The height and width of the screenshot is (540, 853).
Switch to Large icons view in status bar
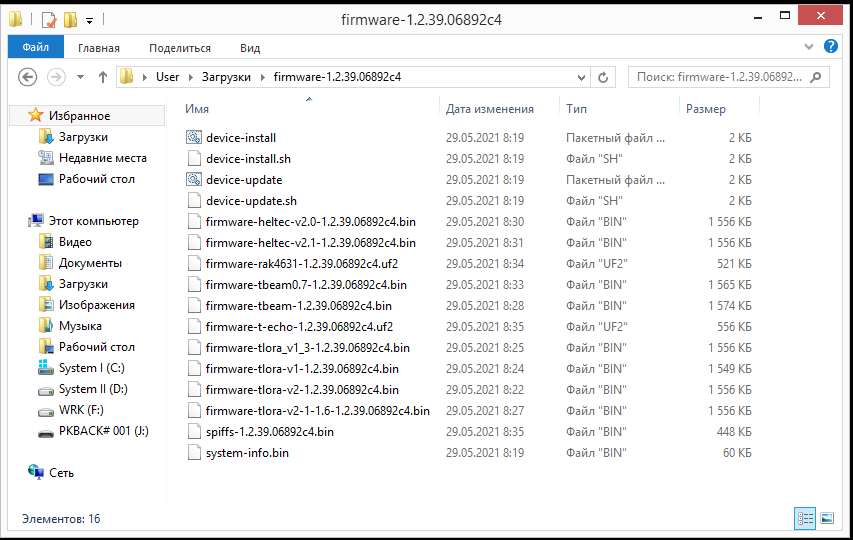(827, 518)
